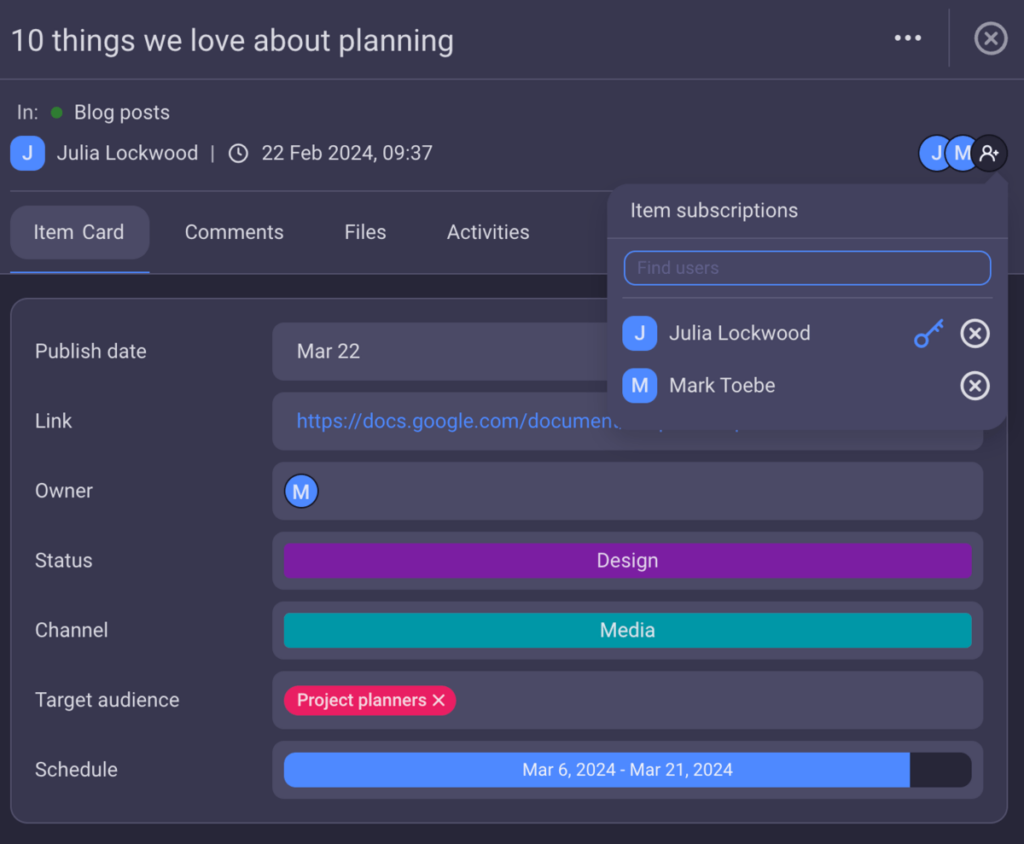This screenshot has height=844, width=1024.
Task: Close the item card panel
Action: pos(990,39)
